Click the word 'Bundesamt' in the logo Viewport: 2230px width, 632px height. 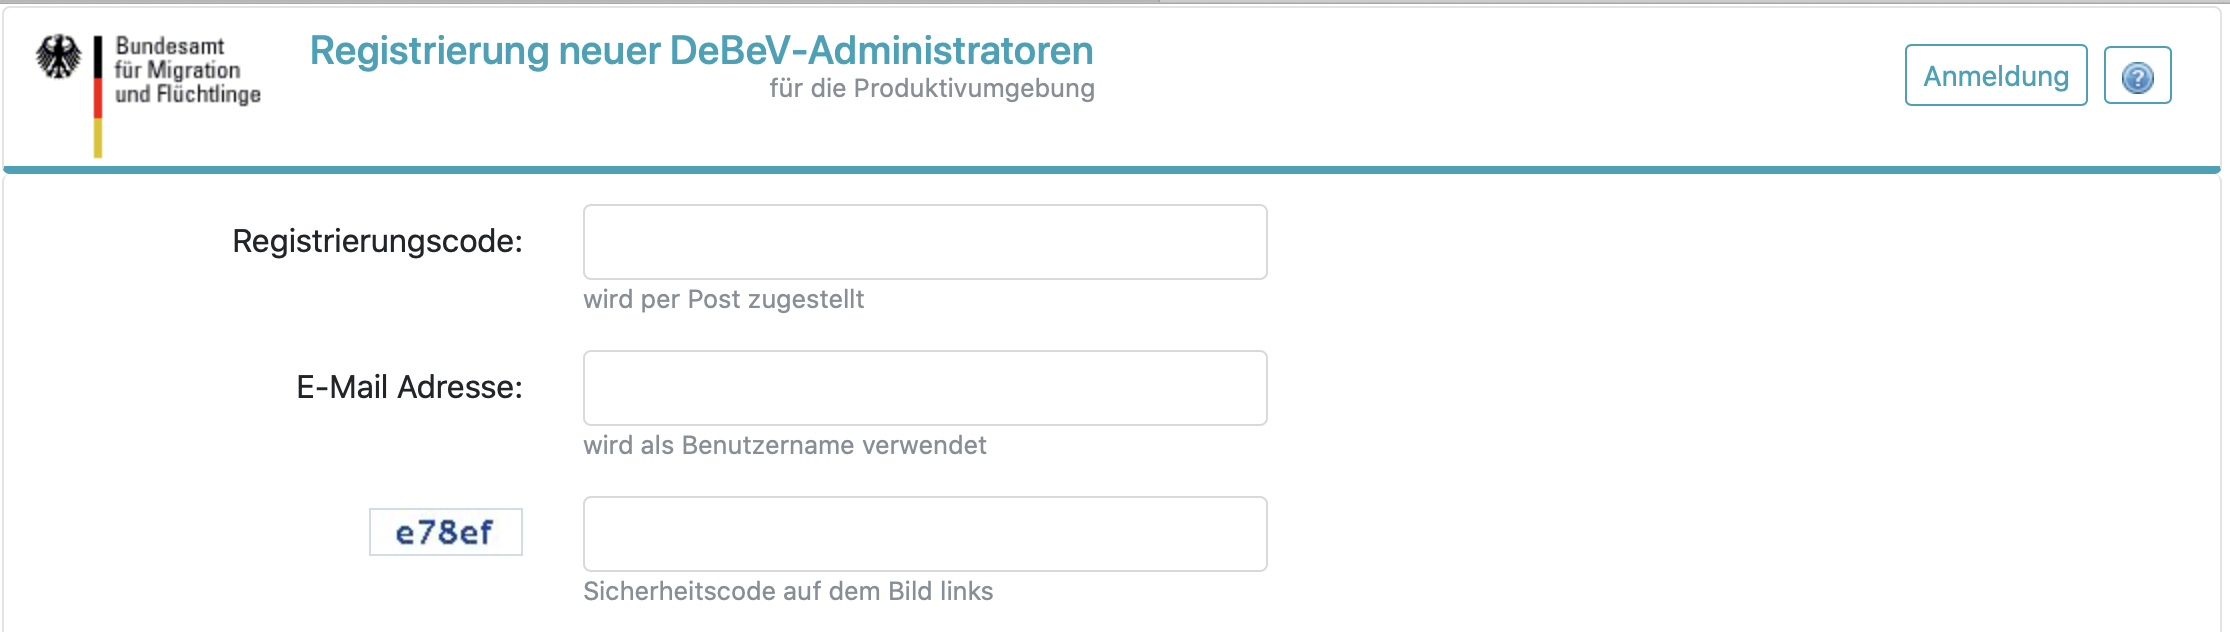click(x=170, y=46)
